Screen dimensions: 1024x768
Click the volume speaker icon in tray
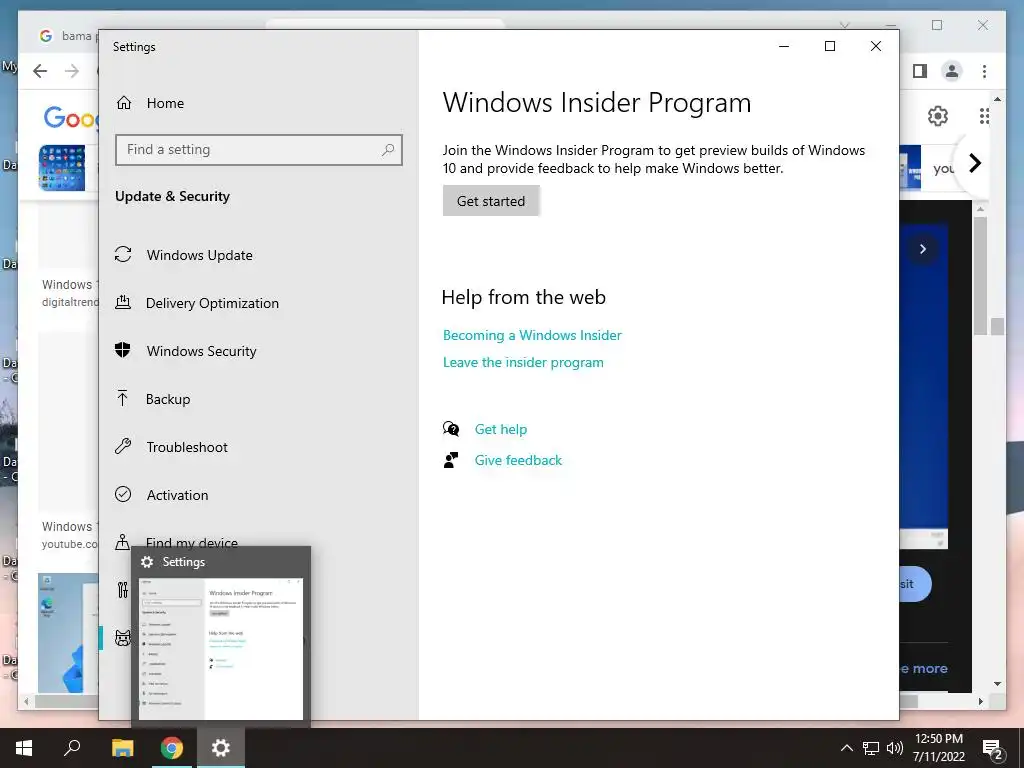click(x=895, y=748)
